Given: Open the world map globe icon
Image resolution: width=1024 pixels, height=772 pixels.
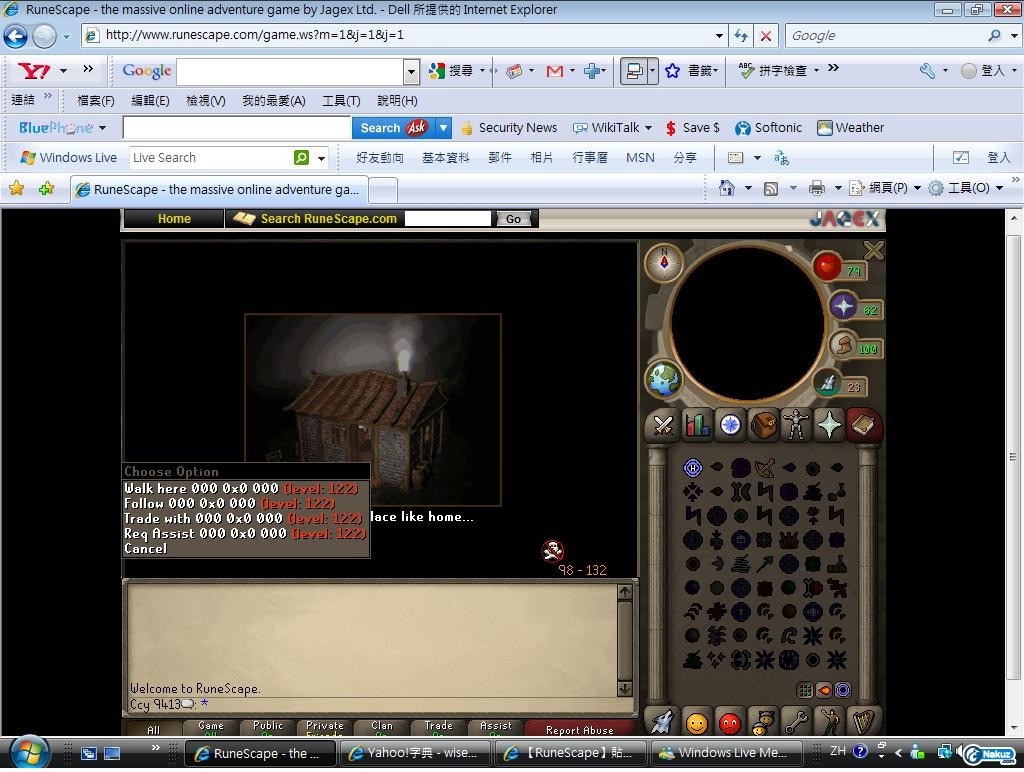Looking at the screenshot, I should coord(663,379).
